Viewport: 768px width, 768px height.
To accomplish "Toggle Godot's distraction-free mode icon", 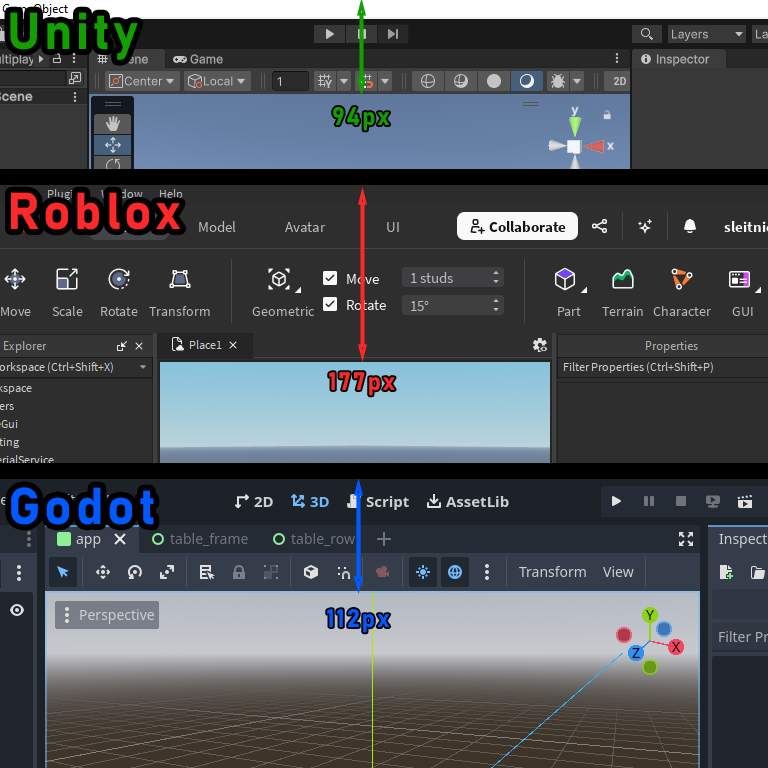I will pyautogui.click(x=686, y=539).
